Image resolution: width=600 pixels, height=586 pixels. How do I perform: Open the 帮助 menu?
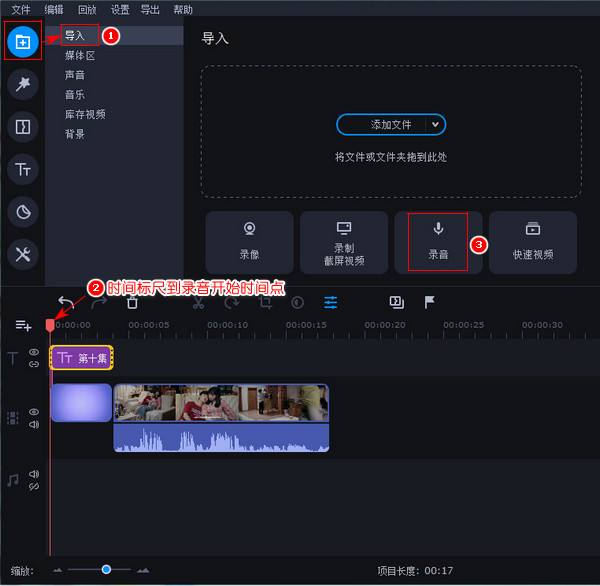click(x=183, y=9)
